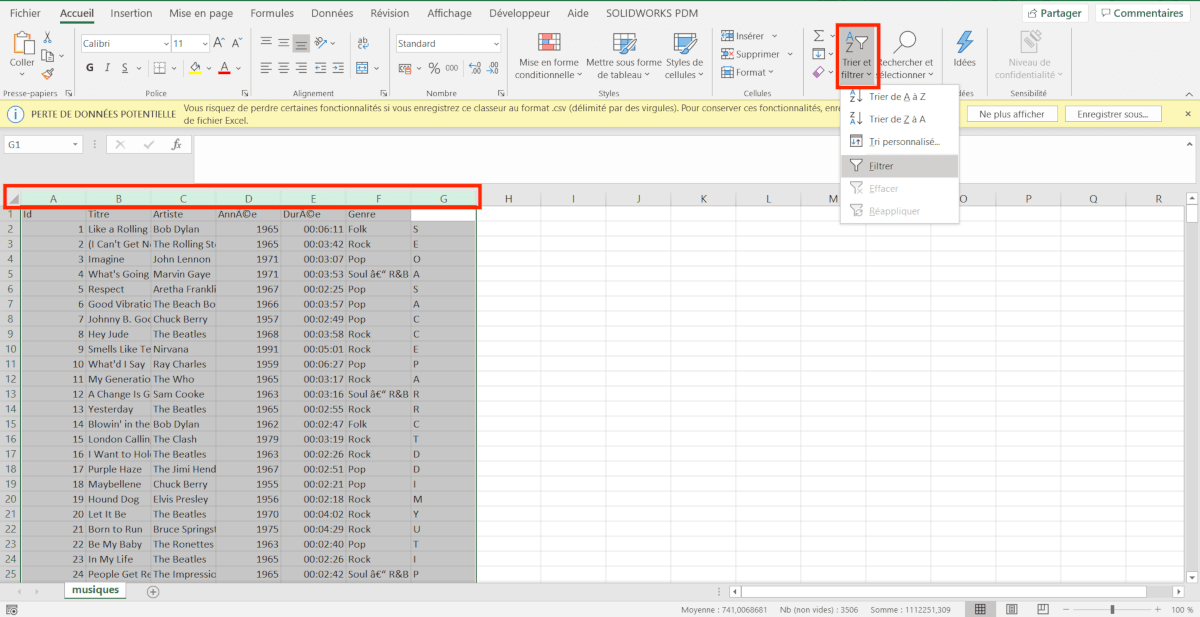The width and height of the screenshot is (1200, 617).
Task: Choose Trier de A à Z
Action: (x=897, y=97)
